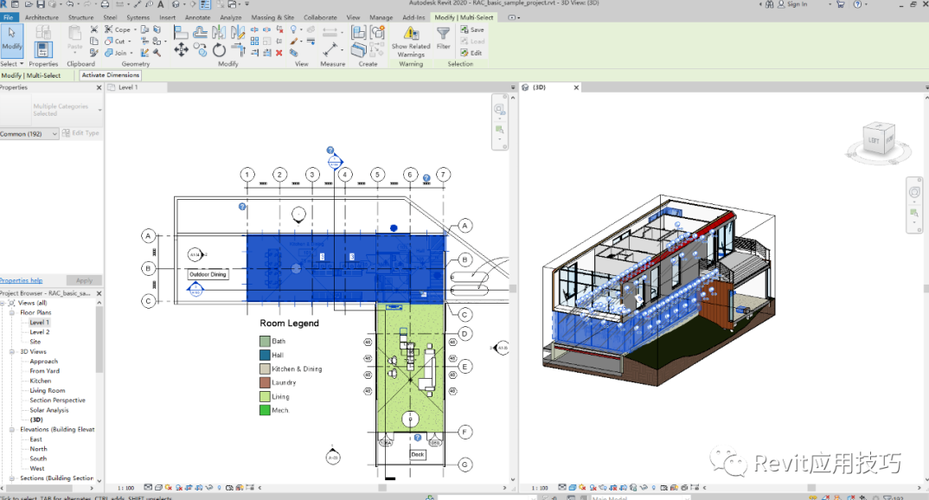Image resolution: width=929 pixels, height=500 pixels.
Task: Select the Modify arrow tool
Action: tap(12, 39)
